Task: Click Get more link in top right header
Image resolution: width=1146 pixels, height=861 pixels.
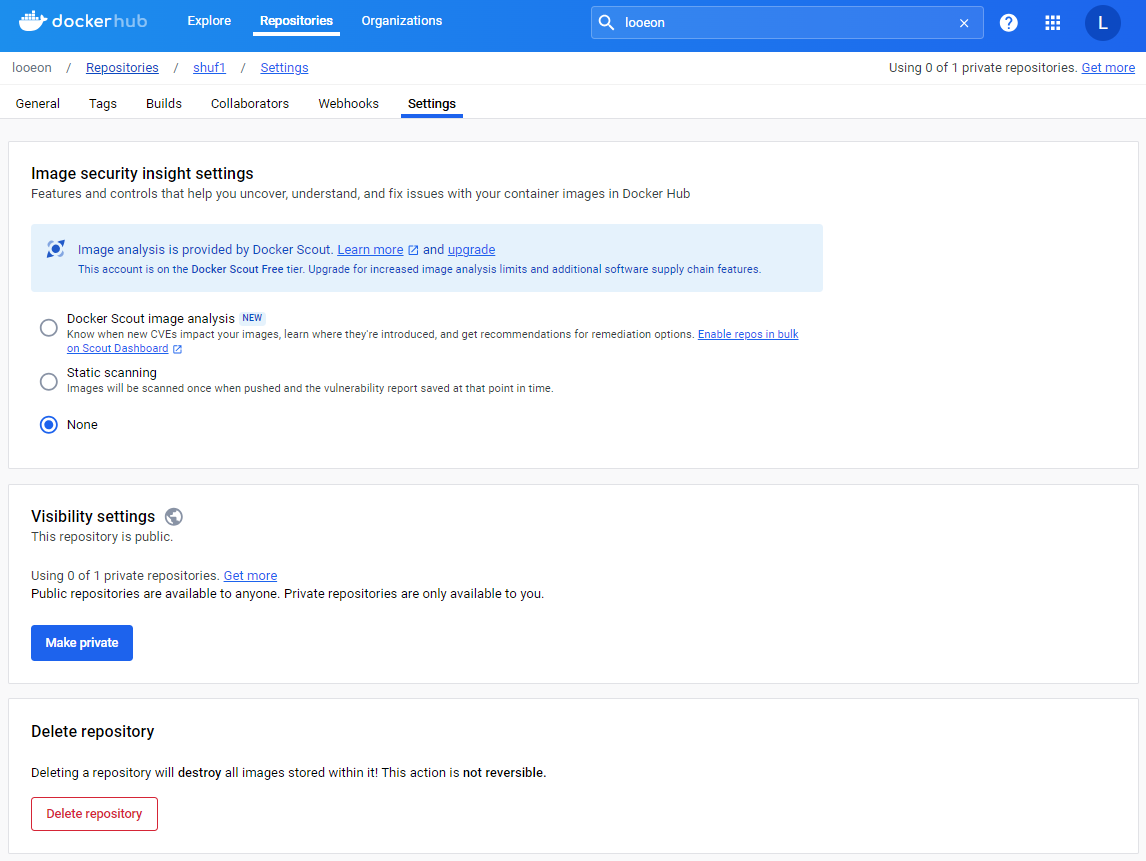Action: (x=1108, y=68)
